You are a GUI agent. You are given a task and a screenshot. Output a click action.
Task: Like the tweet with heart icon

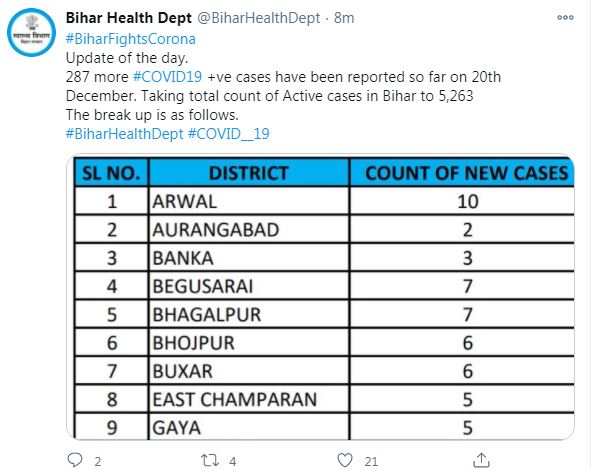(345, 460)
